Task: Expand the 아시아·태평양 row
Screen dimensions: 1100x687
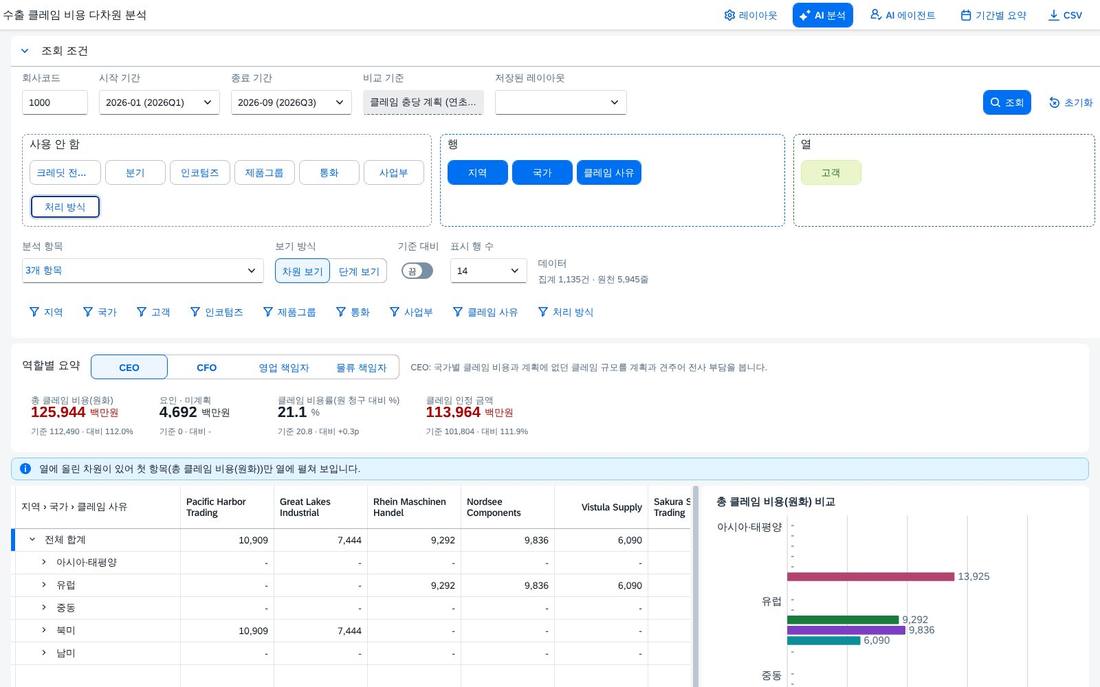Action: click(43, 562)
